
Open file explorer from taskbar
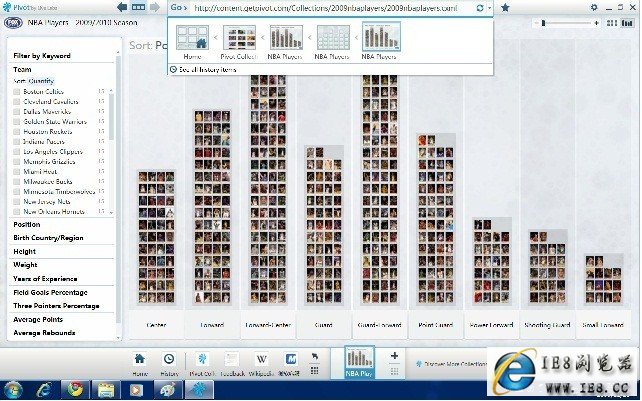tap(106, 390)
